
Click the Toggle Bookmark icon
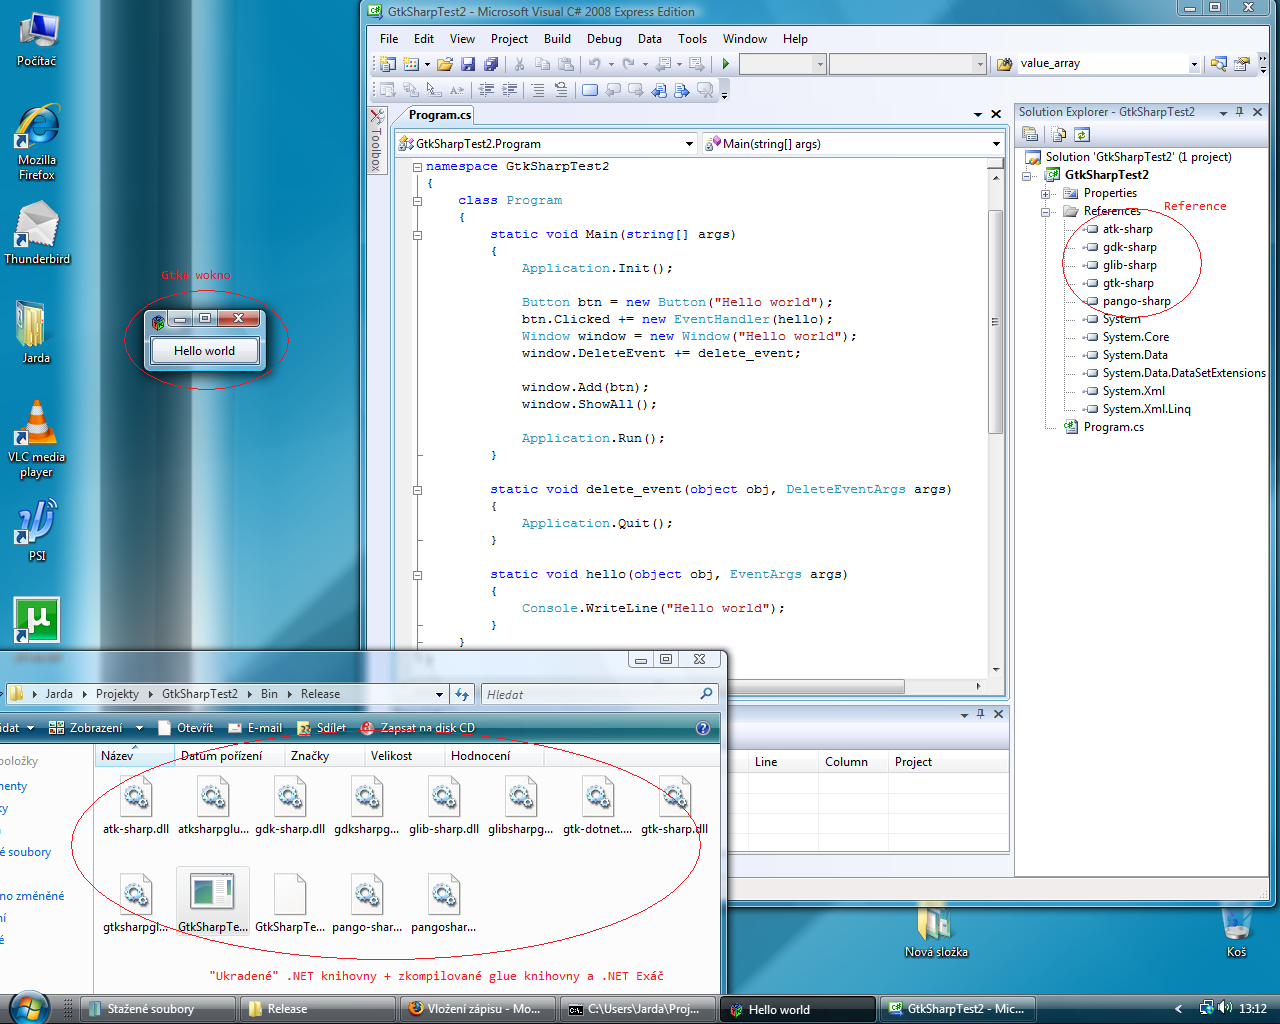tap(590, 90)
